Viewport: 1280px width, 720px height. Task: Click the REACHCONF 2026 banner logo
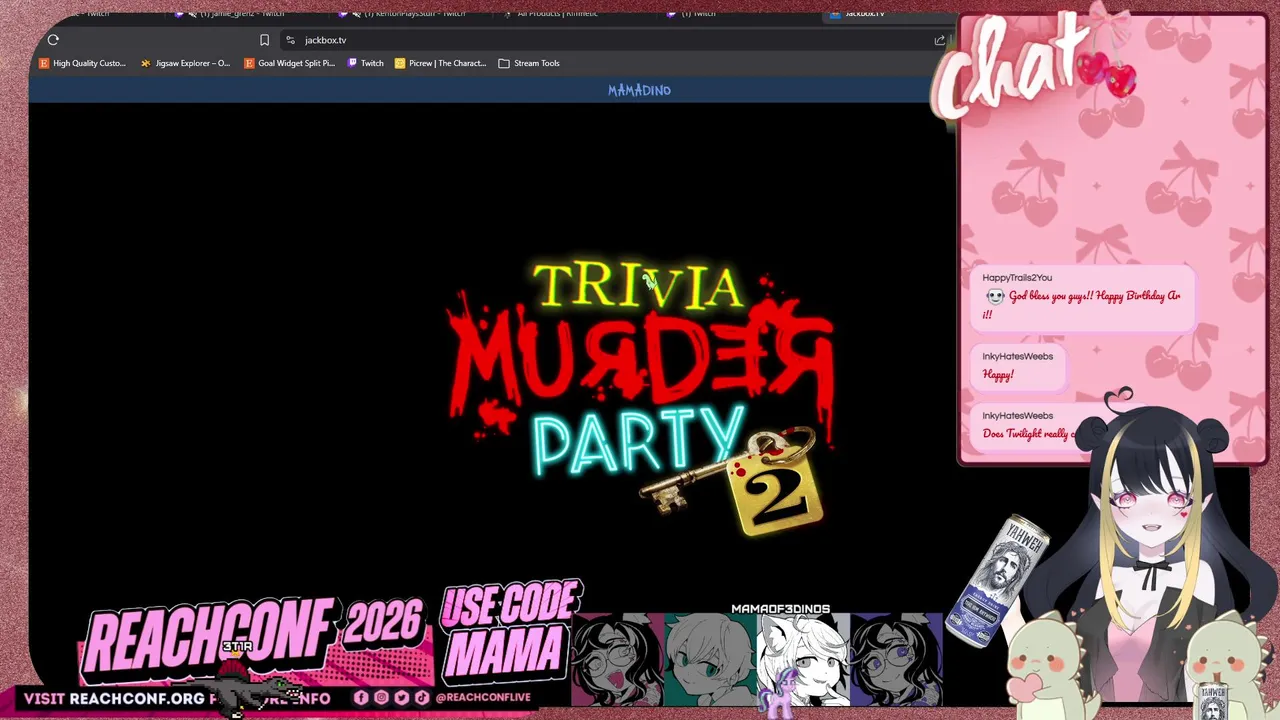[255, 638]
